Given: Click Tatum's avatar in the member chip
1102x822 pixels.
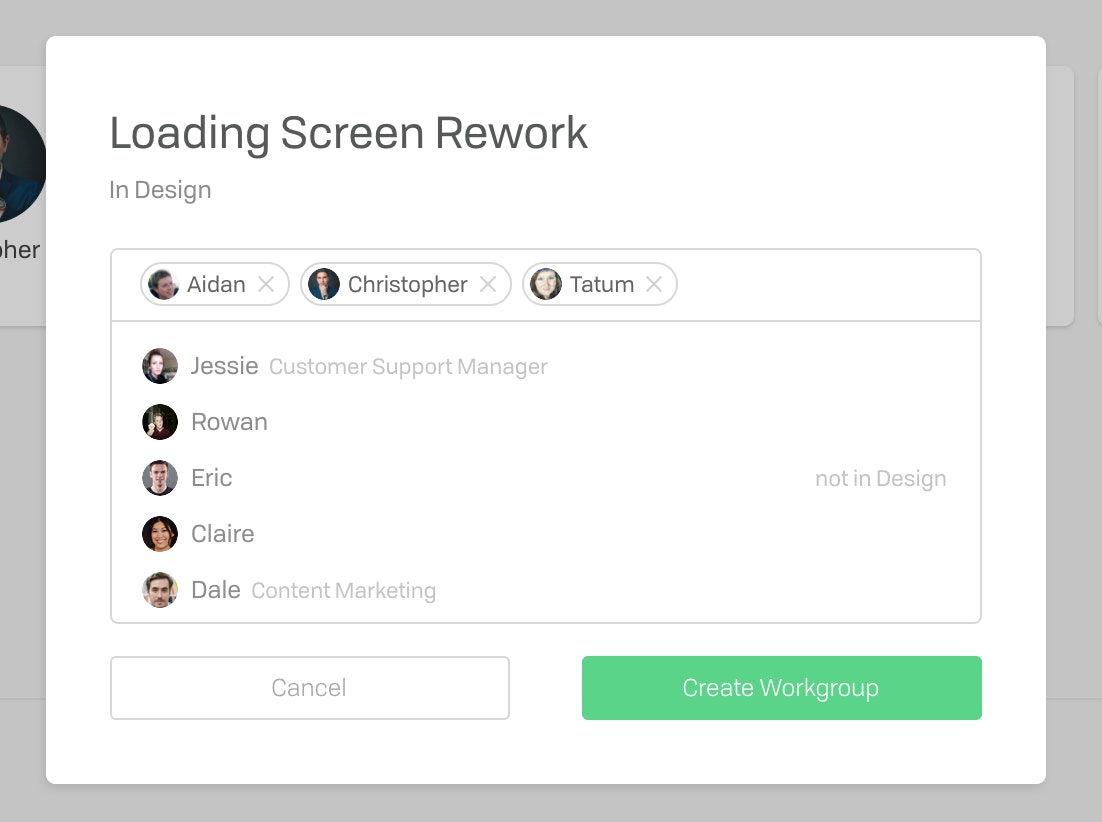Looking at the screenshot, I should click(545, 285).
